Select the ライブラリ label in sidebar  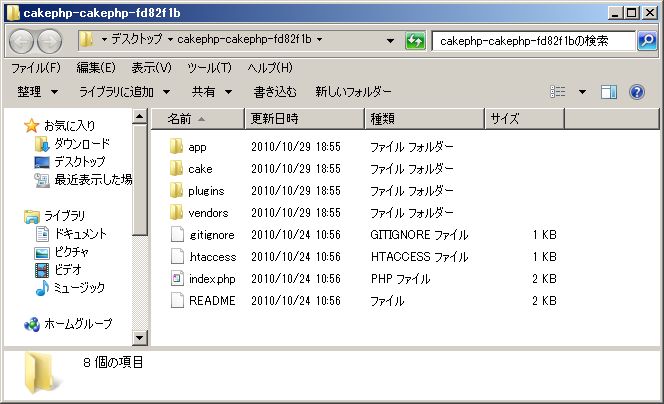click(64, 216)
